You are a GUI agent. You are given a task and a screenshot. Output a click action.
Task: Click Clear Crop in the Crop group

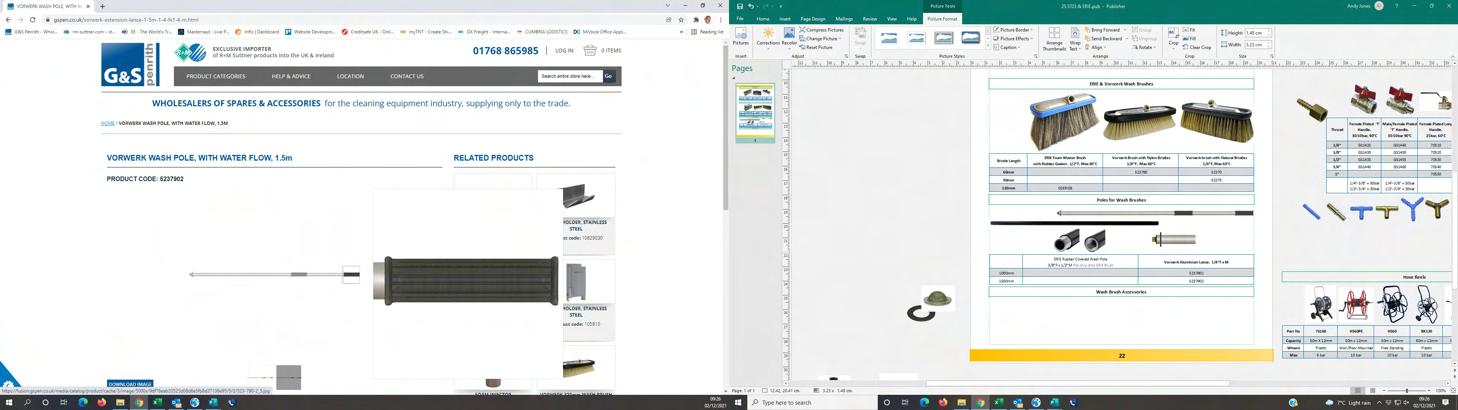(1197, 47)
